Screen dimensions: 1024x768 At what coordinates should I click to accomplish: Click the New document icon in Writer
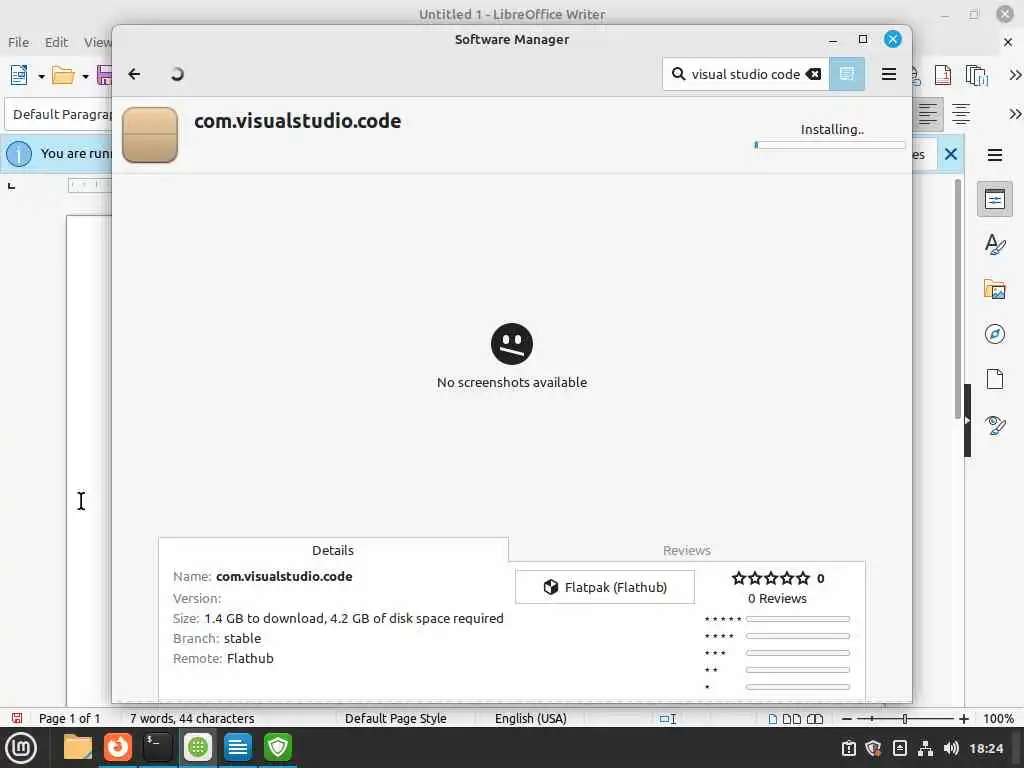[x=19, y=75]
